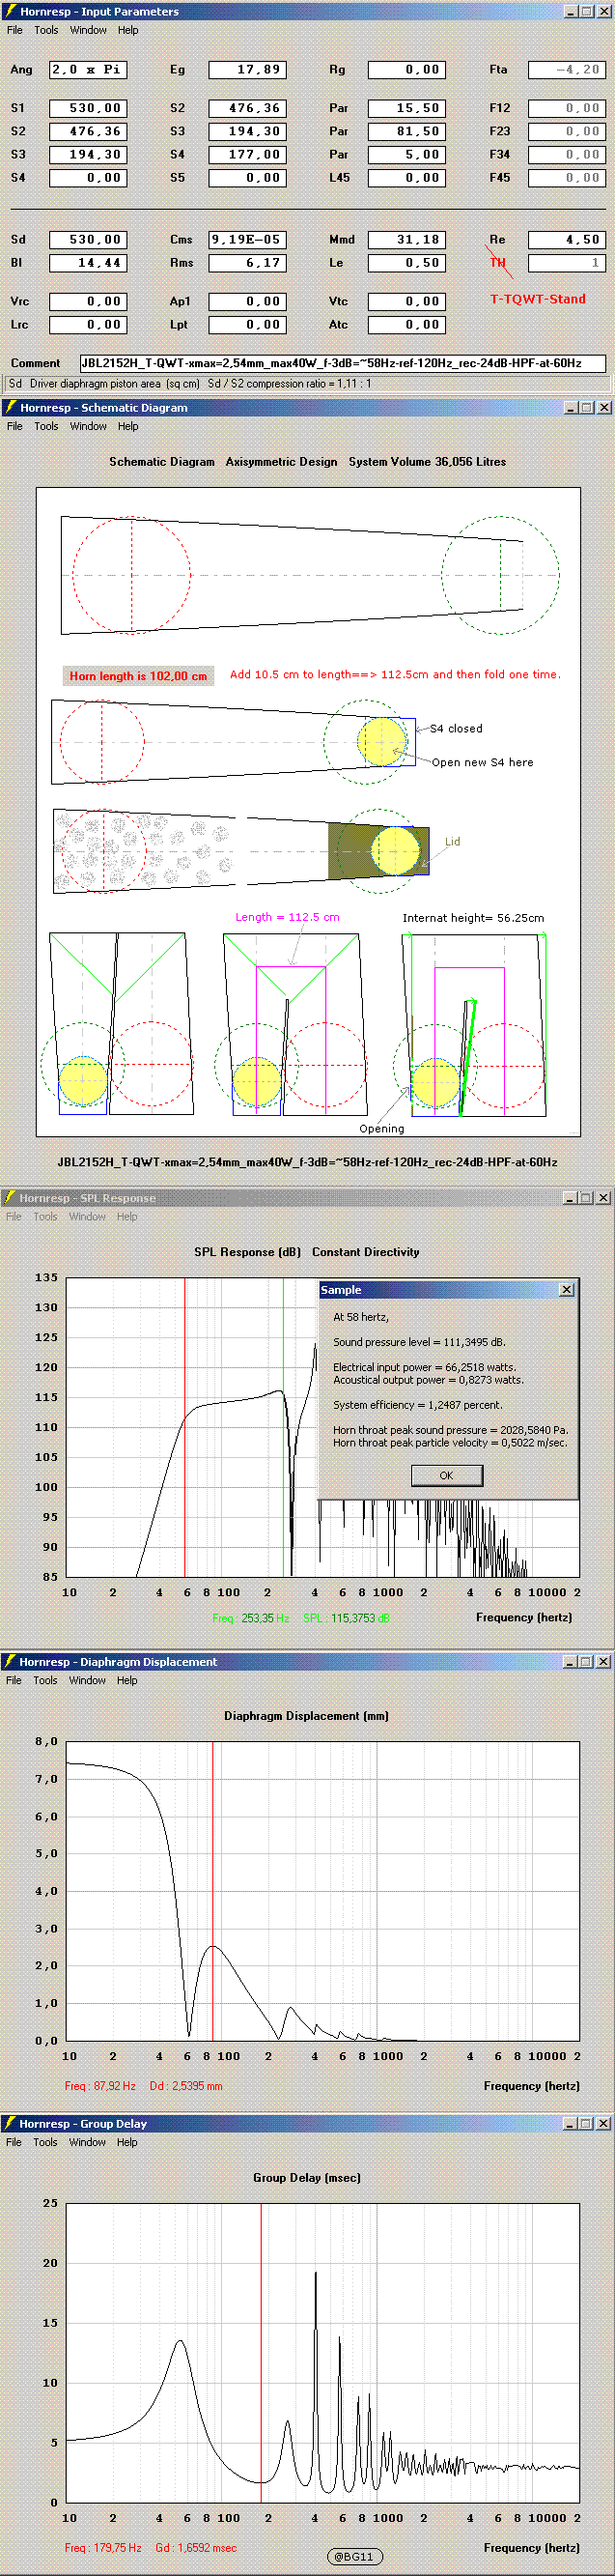Click the Freq 179,75 Hz readout
The image size is (615, 2576).
(103, 2548)
